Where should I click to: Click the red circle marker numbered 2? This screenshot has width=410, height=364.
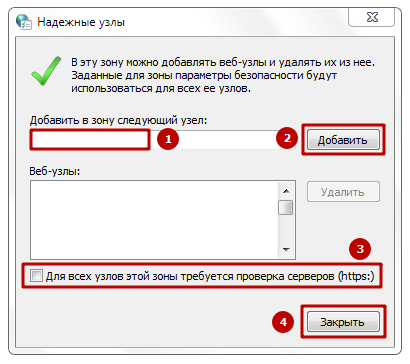click(x=287, y=138)
